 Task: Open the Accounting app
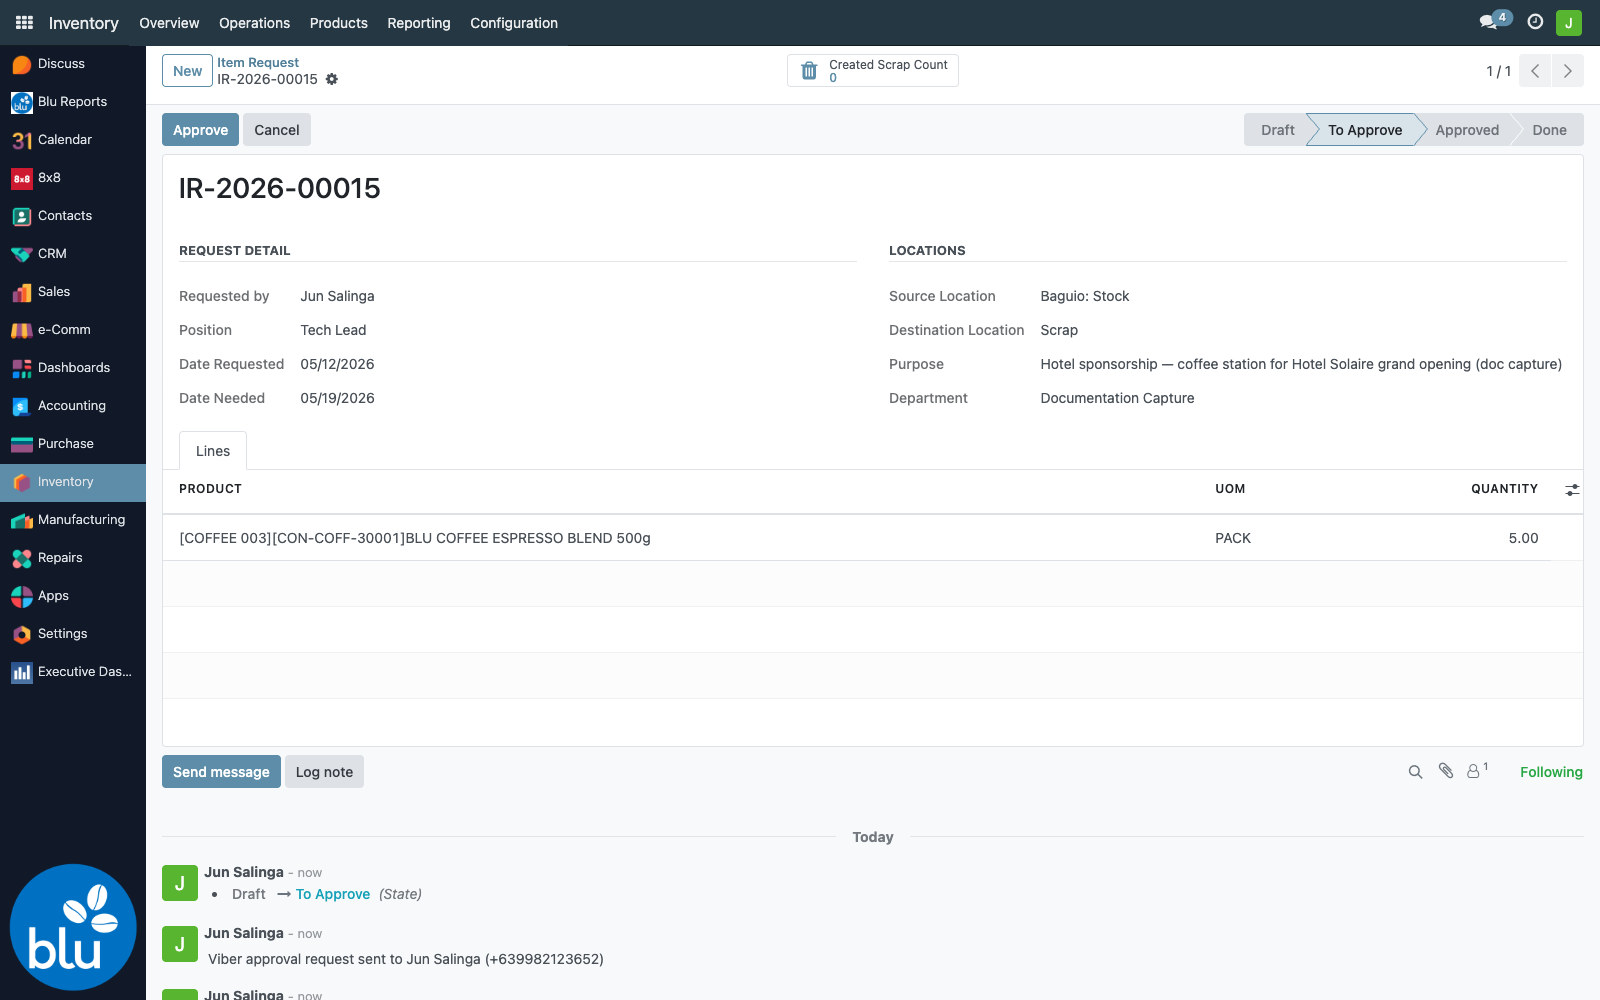[x=73, y=406]
